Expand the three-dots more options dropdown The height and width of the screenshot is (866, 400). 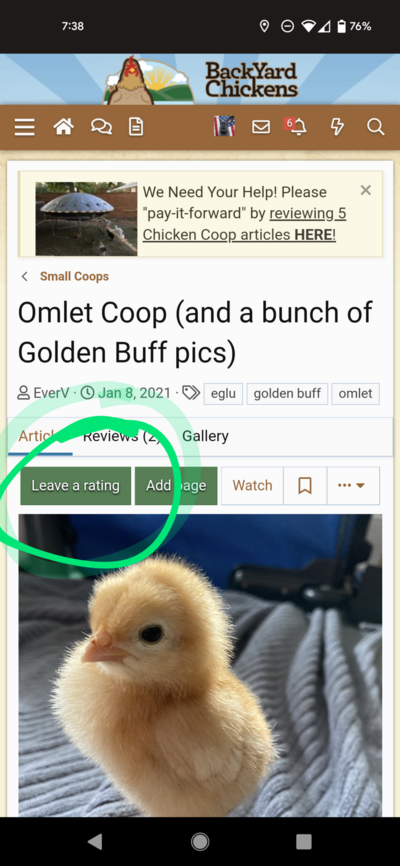tap(353, 486)
